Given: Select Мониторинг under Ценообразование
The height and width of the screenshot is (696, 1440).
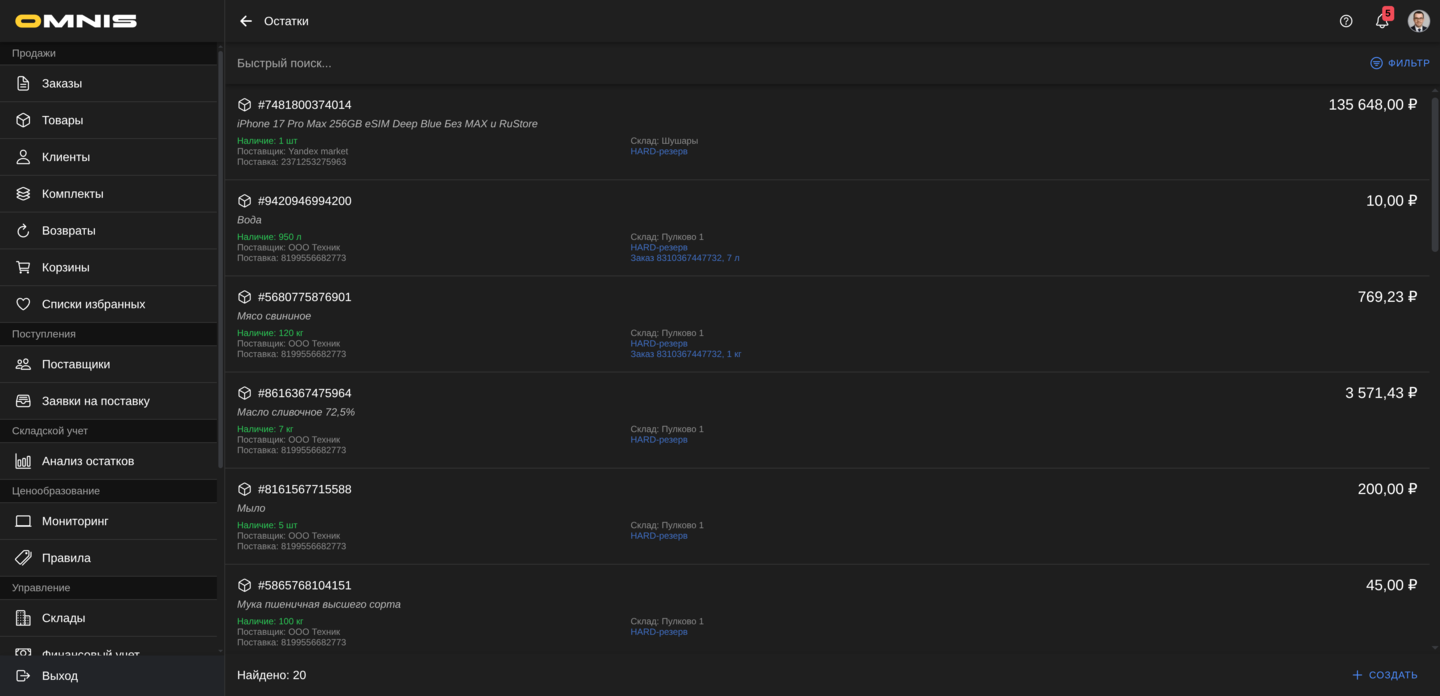Looking at the screenshot, I should [75, 521].
